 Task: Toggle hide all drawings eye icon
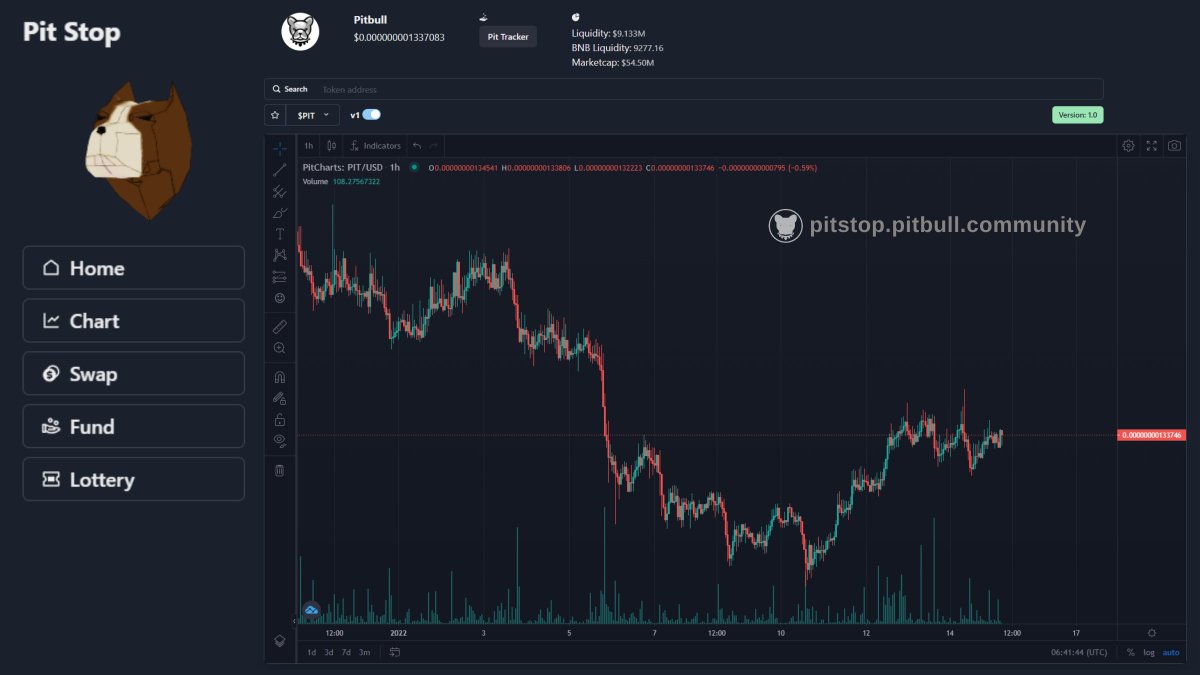pyautogui.click(x=280, y=440)
